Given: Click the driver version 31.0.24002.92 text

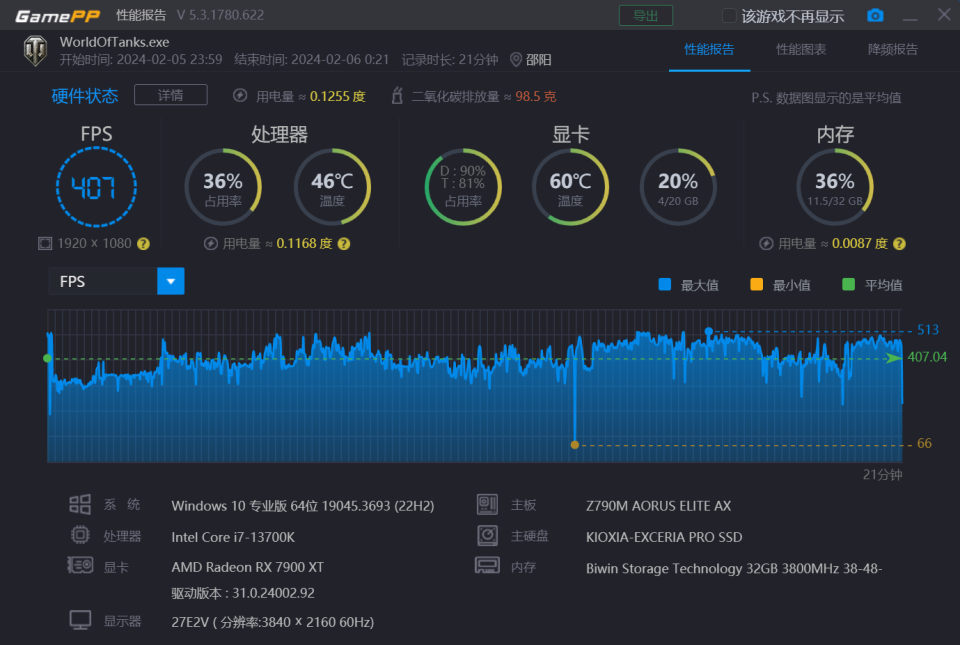Looking at the screenshot, I should click(x=243, y=593).
